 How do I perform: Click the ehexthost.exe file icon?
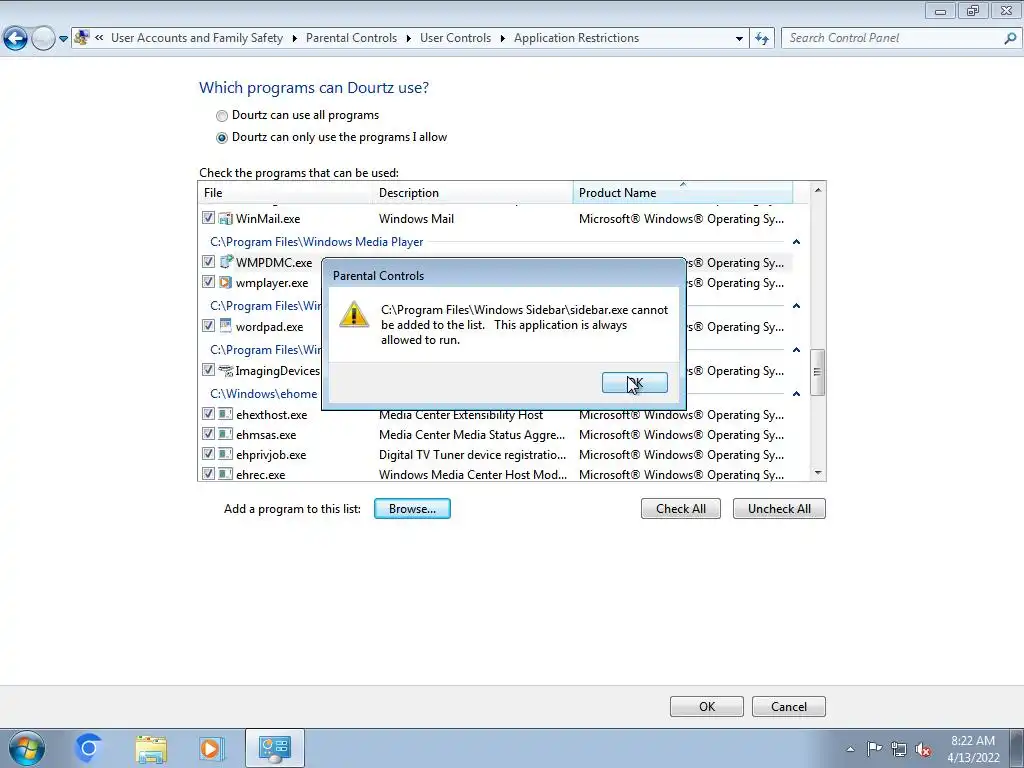pos(225,414)
